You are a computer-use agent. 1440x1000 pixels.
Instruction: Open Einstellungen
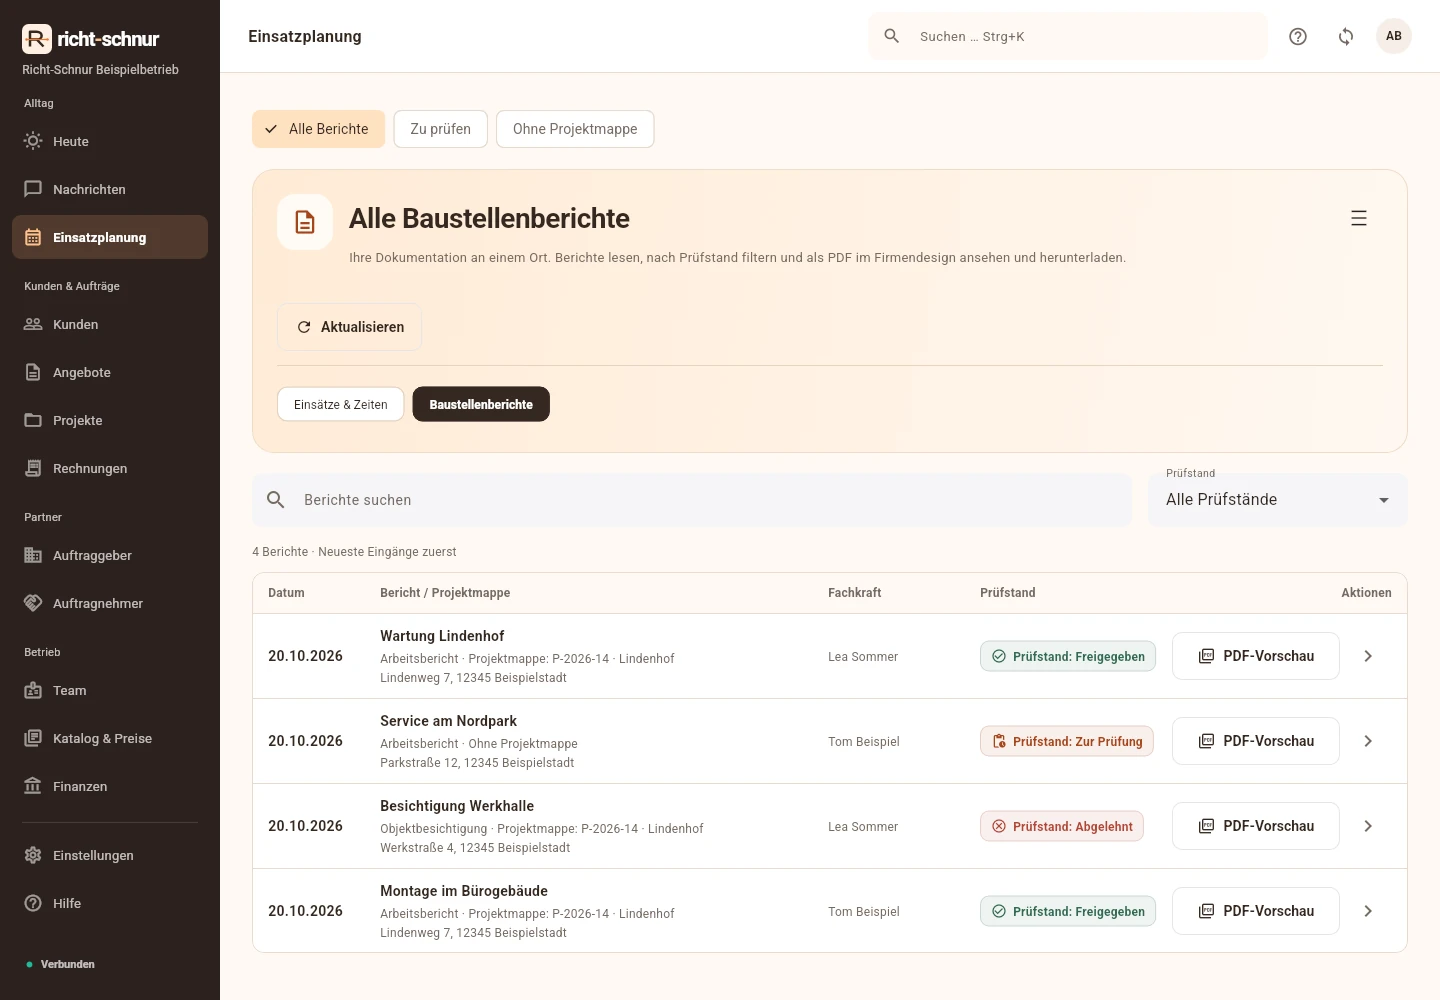pos(110,855)
